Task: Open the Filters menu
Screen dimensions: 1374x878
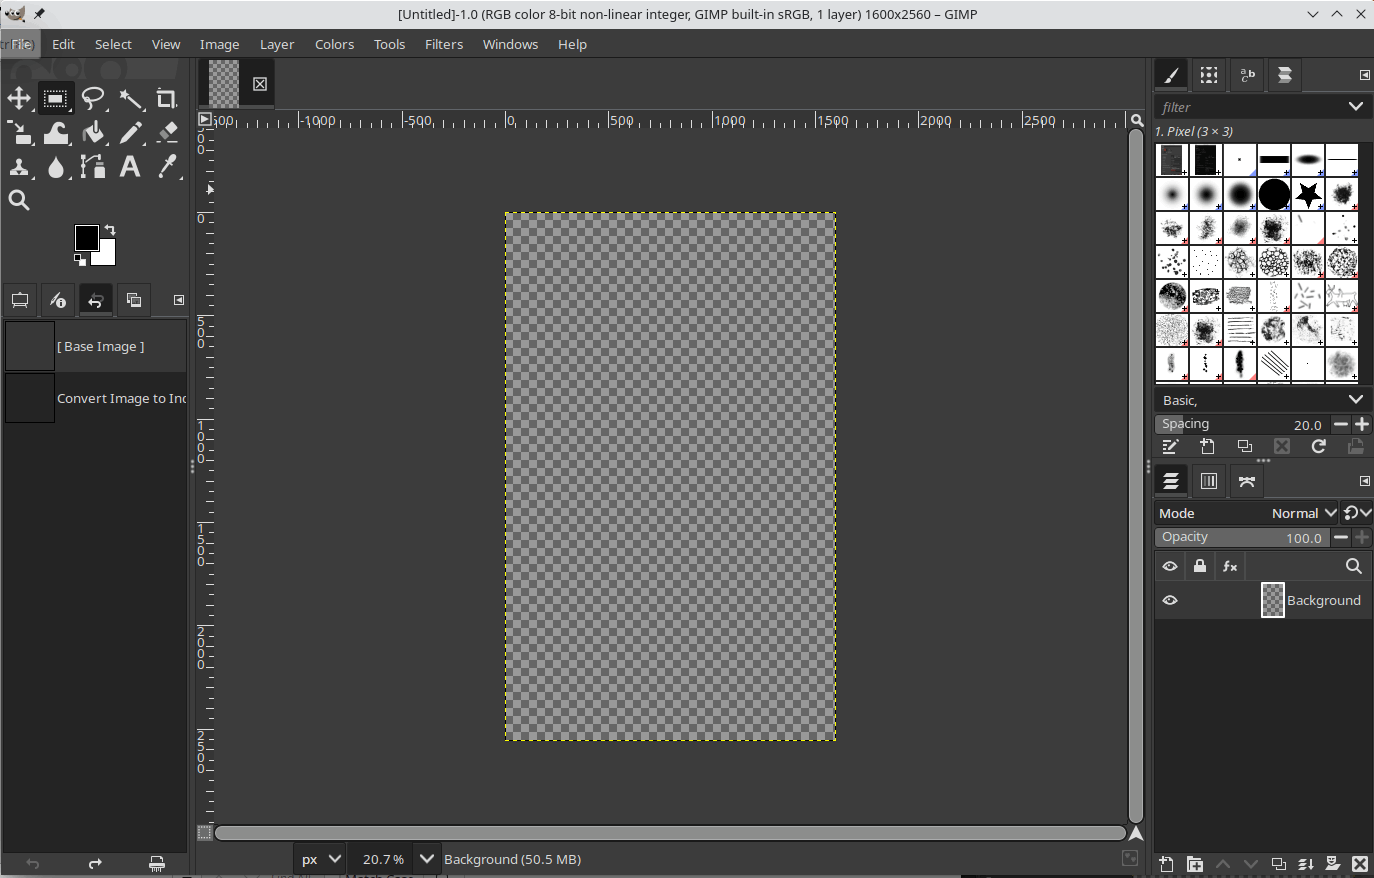Action: point(443,44)
